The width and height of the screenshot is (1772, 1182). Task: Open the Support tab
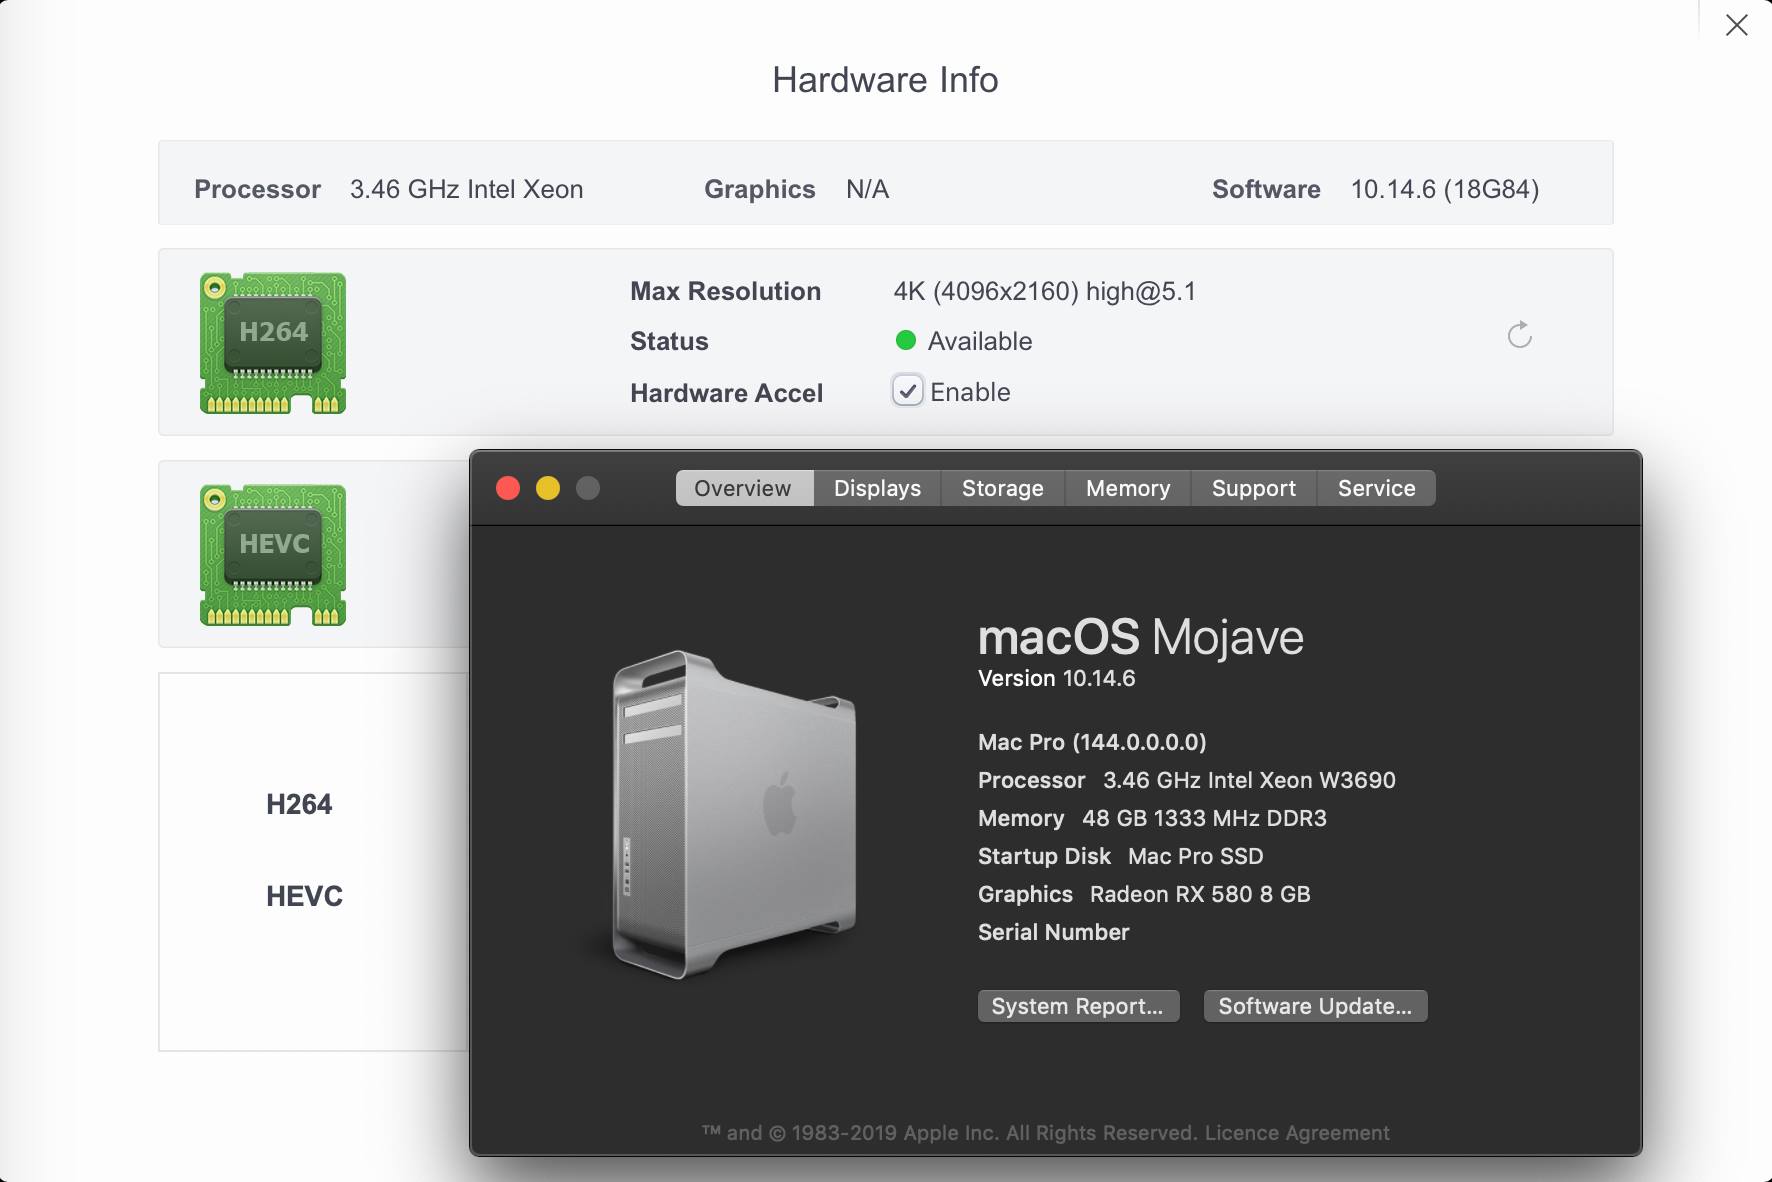coord(1254,488)
